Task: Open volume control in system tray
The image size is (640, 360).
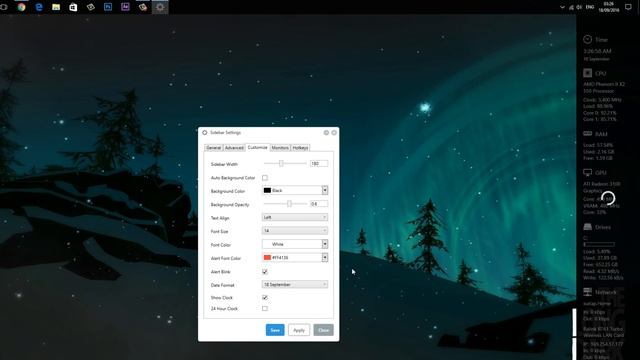Action: pos(579,7)
